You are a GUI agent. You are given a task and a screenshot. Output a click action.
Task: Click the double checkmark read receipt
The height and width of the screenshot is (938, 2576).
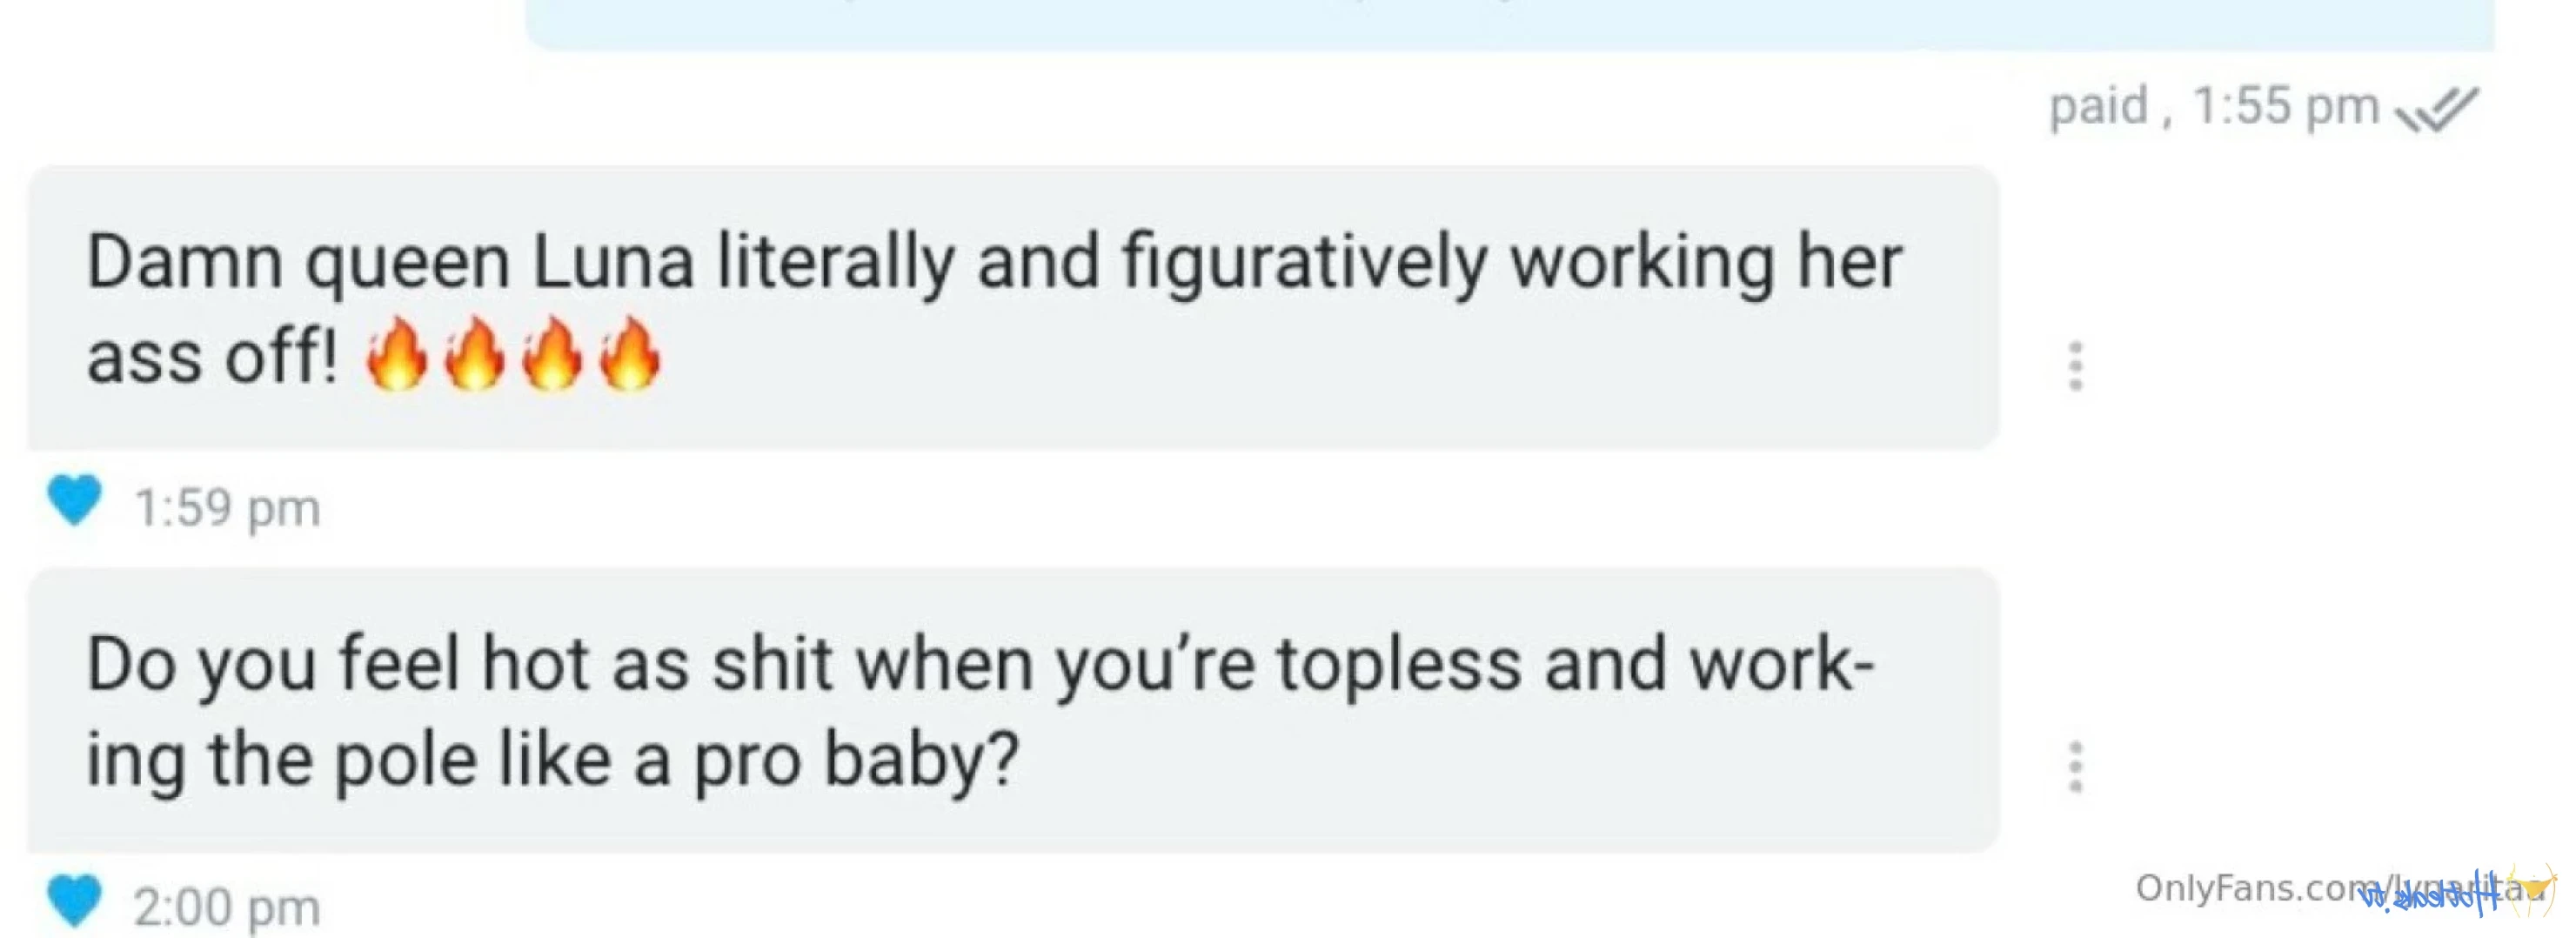tap(2437, 109)
